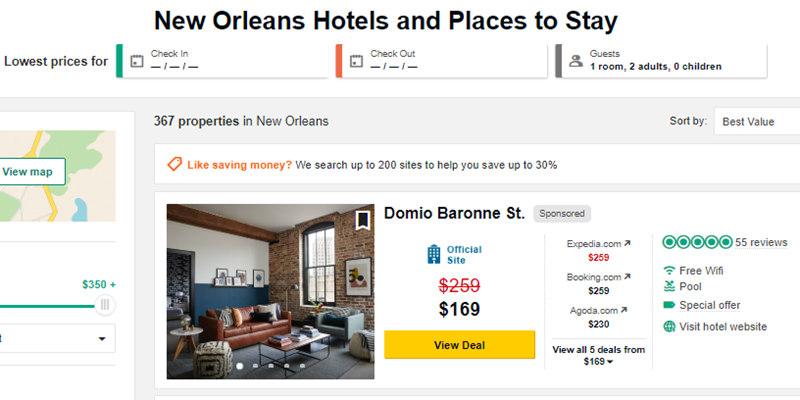Image resolution: width=800 pixels, height=400 pixels.
Task: Click the Check Out calendar icon
Action: tap(354, 60)
